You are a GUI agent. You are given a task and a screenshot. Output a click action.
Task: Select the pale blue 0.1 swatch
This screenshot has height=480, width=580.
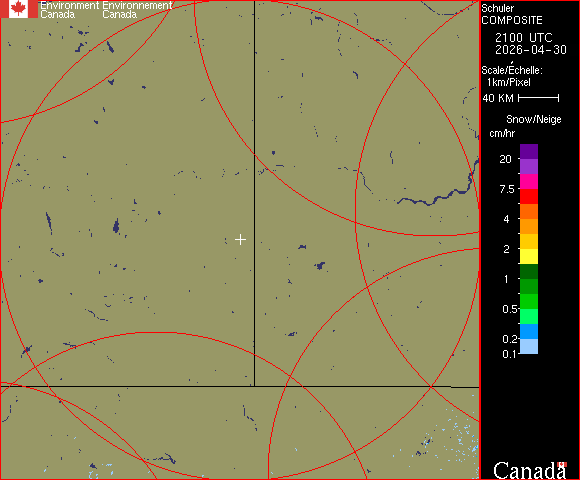[529, 347]
